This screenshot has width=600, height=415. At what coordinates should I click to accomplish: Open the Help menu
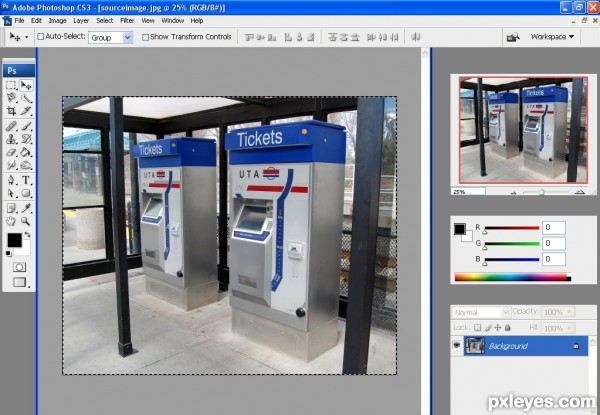pos(197,21)
